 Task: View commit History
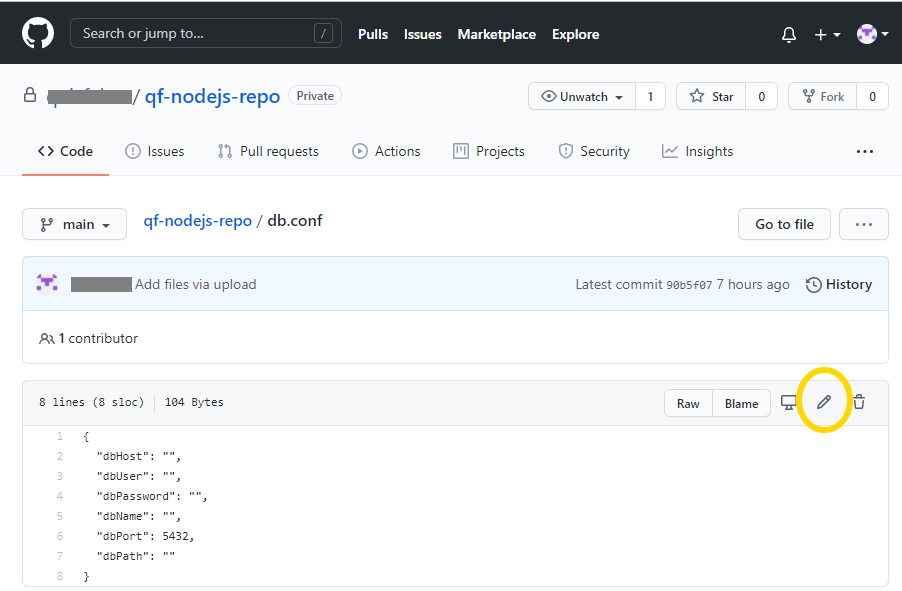838,284
